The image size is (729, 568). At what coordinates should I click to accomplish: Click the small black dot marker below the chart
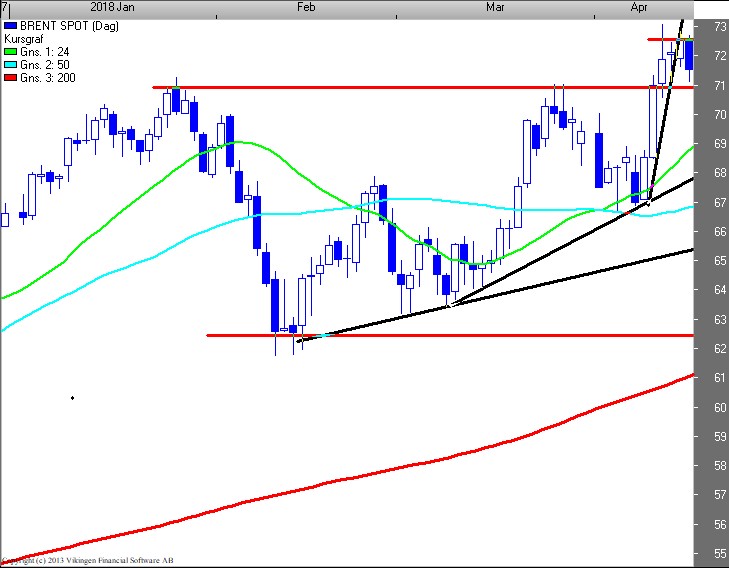(72, 398)
